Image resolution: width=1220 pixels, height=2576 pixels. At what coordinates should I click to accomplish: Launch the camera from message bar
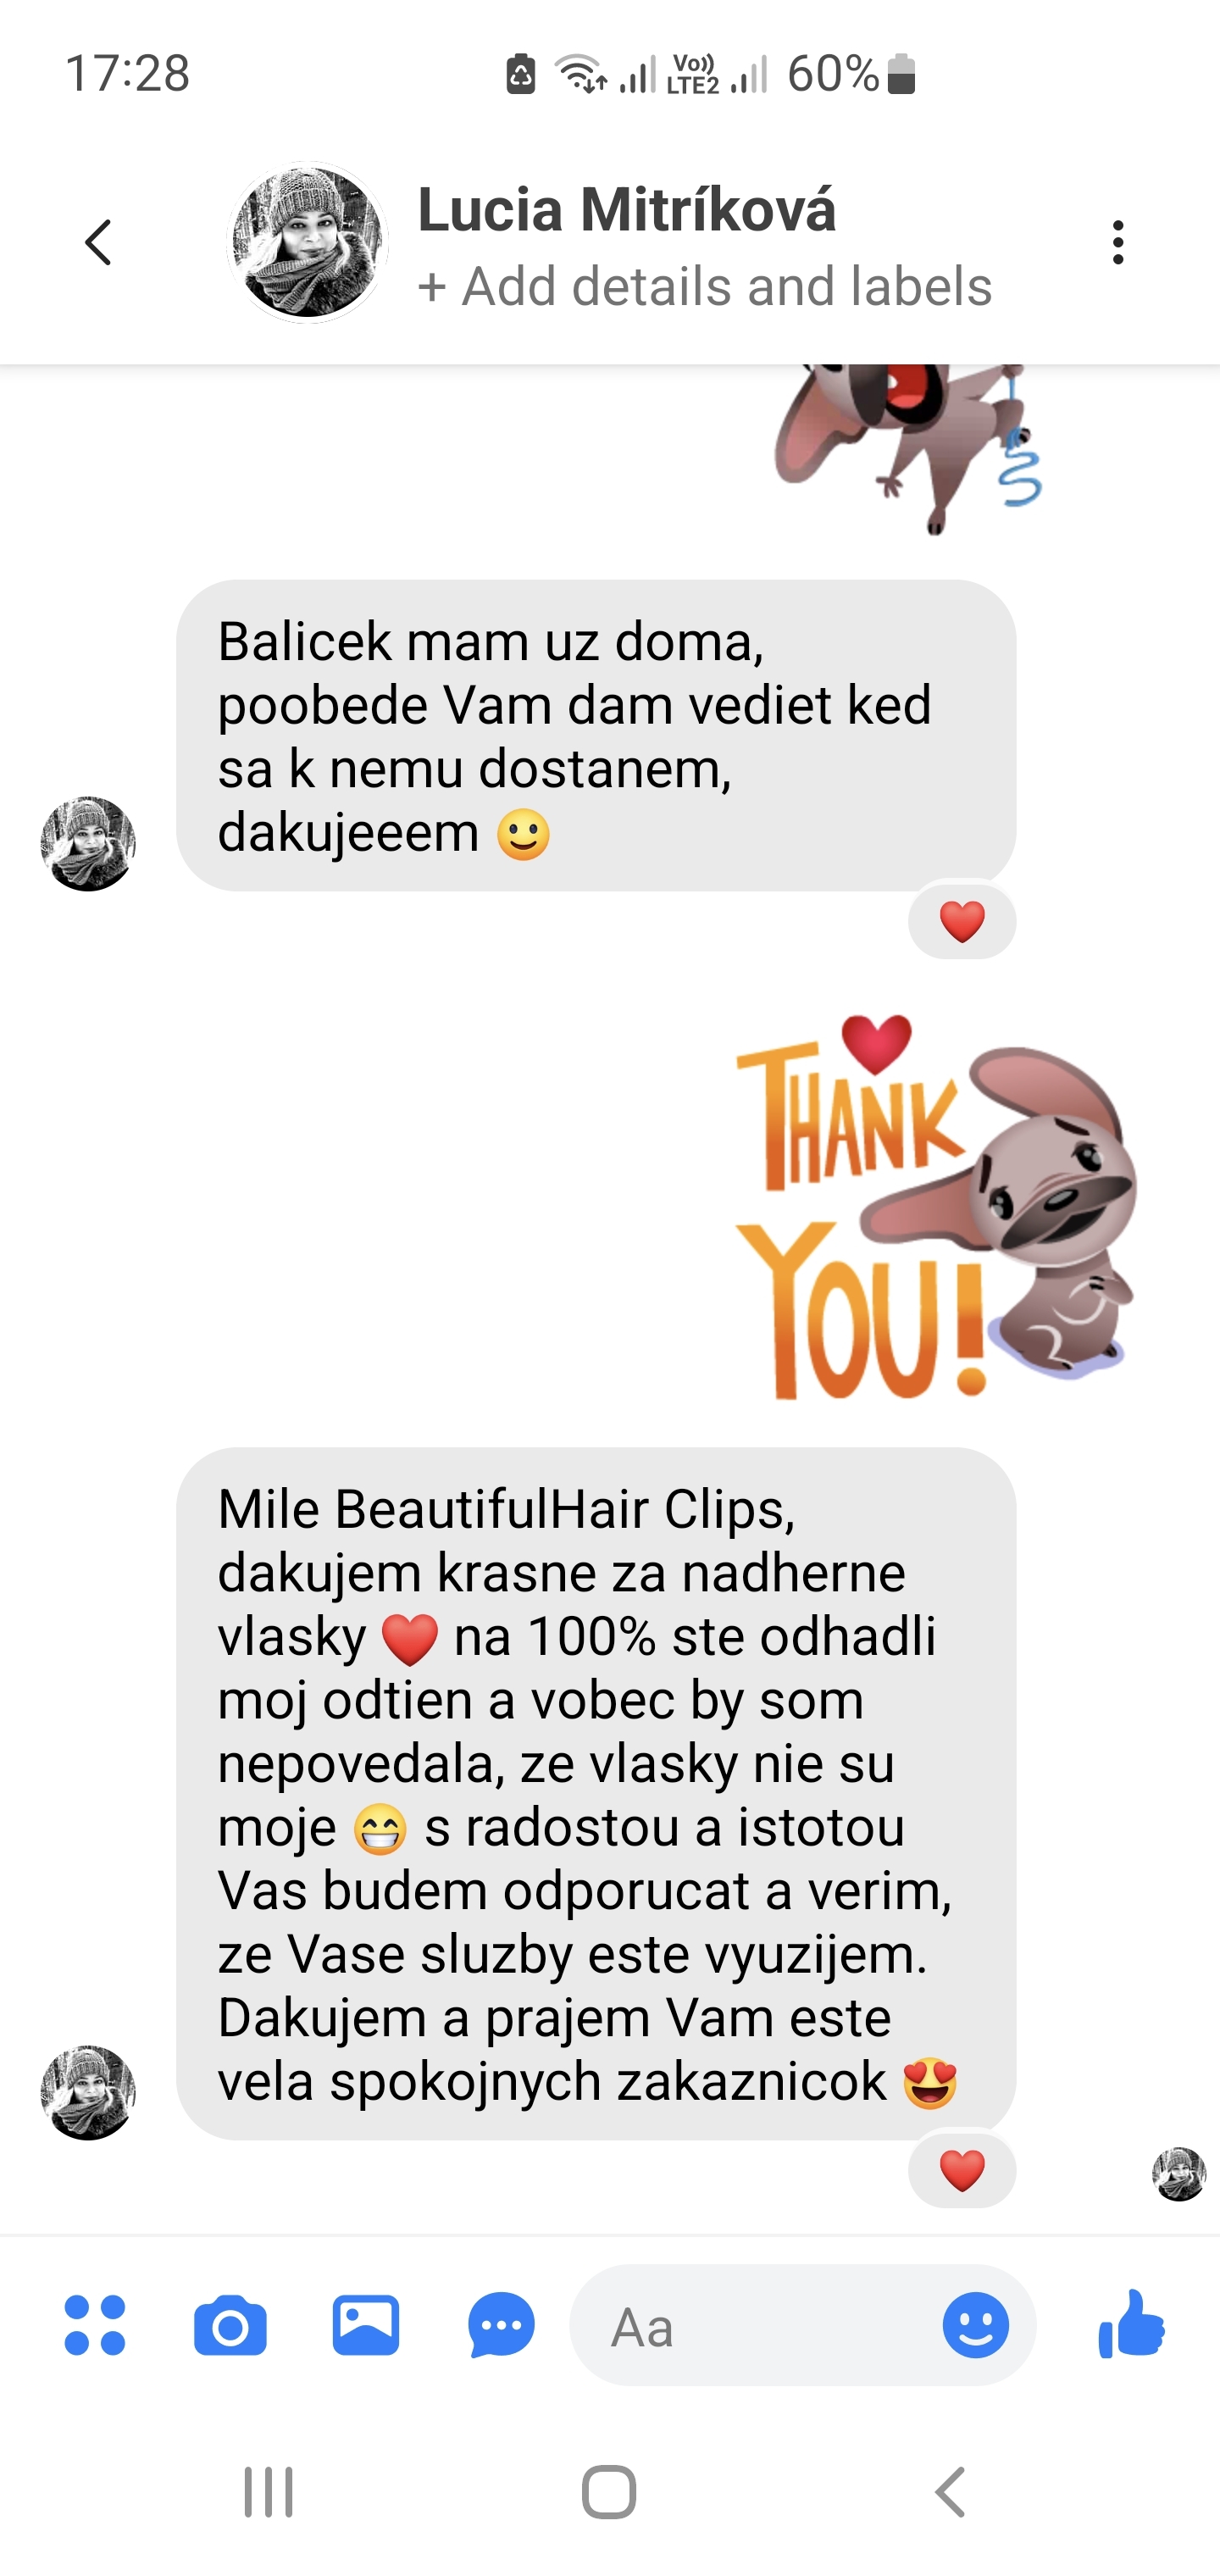pyautogui.click(x=230, y=2325)
